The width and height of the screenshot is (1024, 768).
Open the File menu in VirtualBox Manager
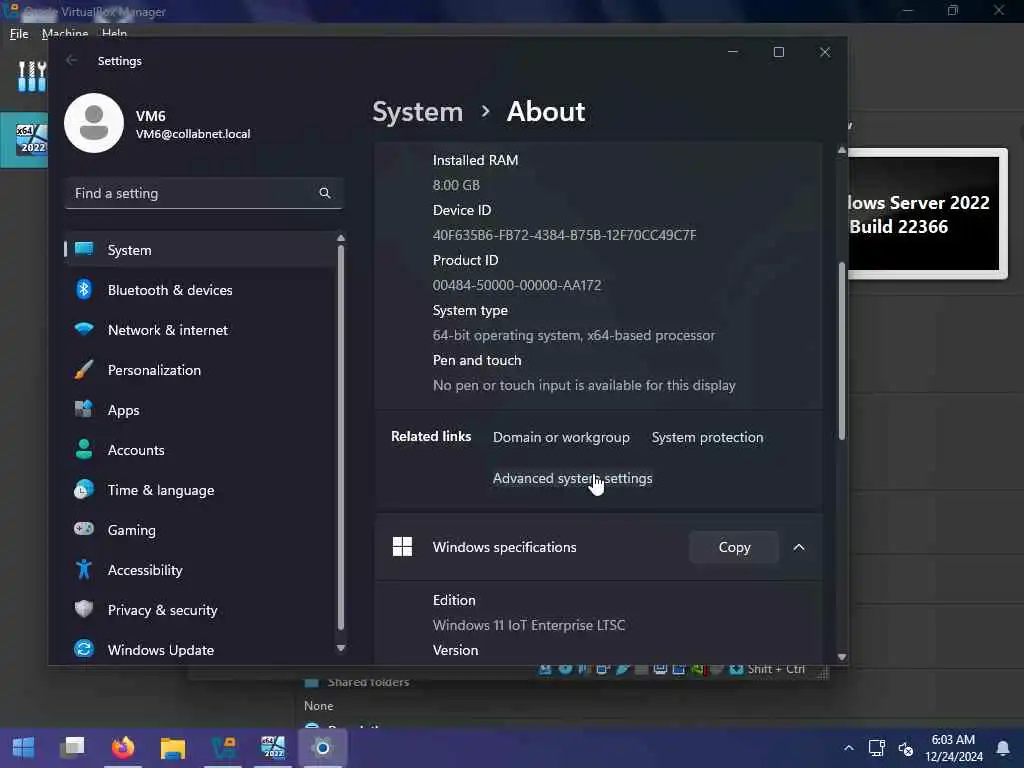click(x=19, y=34)
